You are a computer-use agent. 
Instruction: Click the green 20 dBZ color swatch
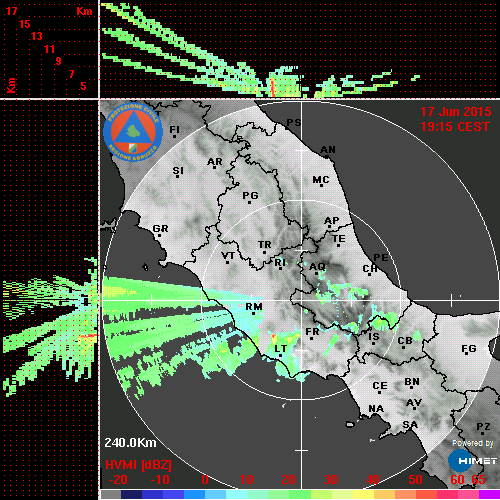click(300, 494)
